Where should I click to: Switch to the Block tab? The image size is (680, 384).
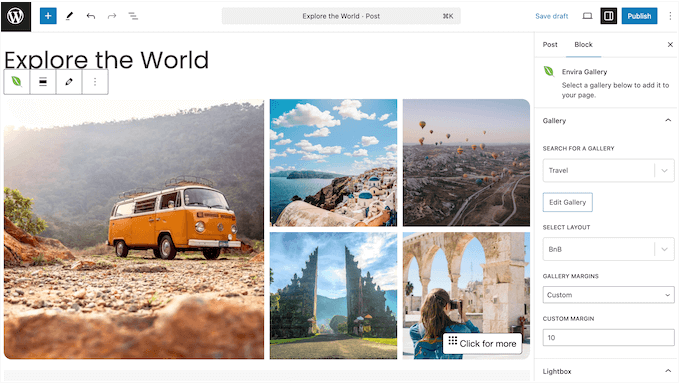583,45
